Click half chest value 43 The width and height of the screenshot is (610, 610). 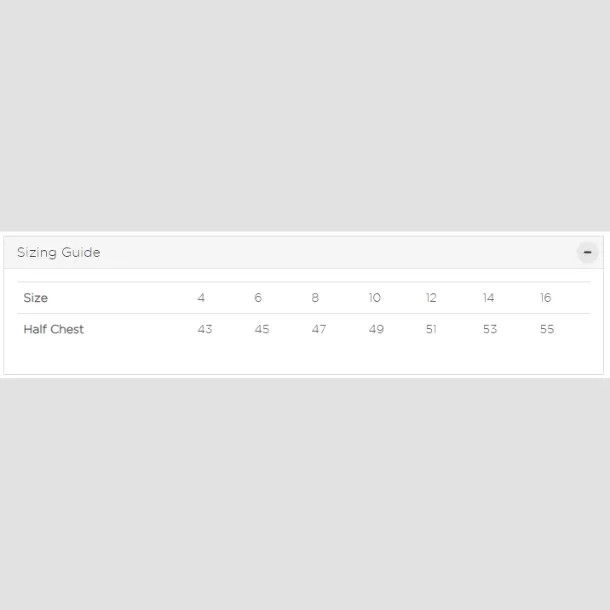[x=205, y=329]
